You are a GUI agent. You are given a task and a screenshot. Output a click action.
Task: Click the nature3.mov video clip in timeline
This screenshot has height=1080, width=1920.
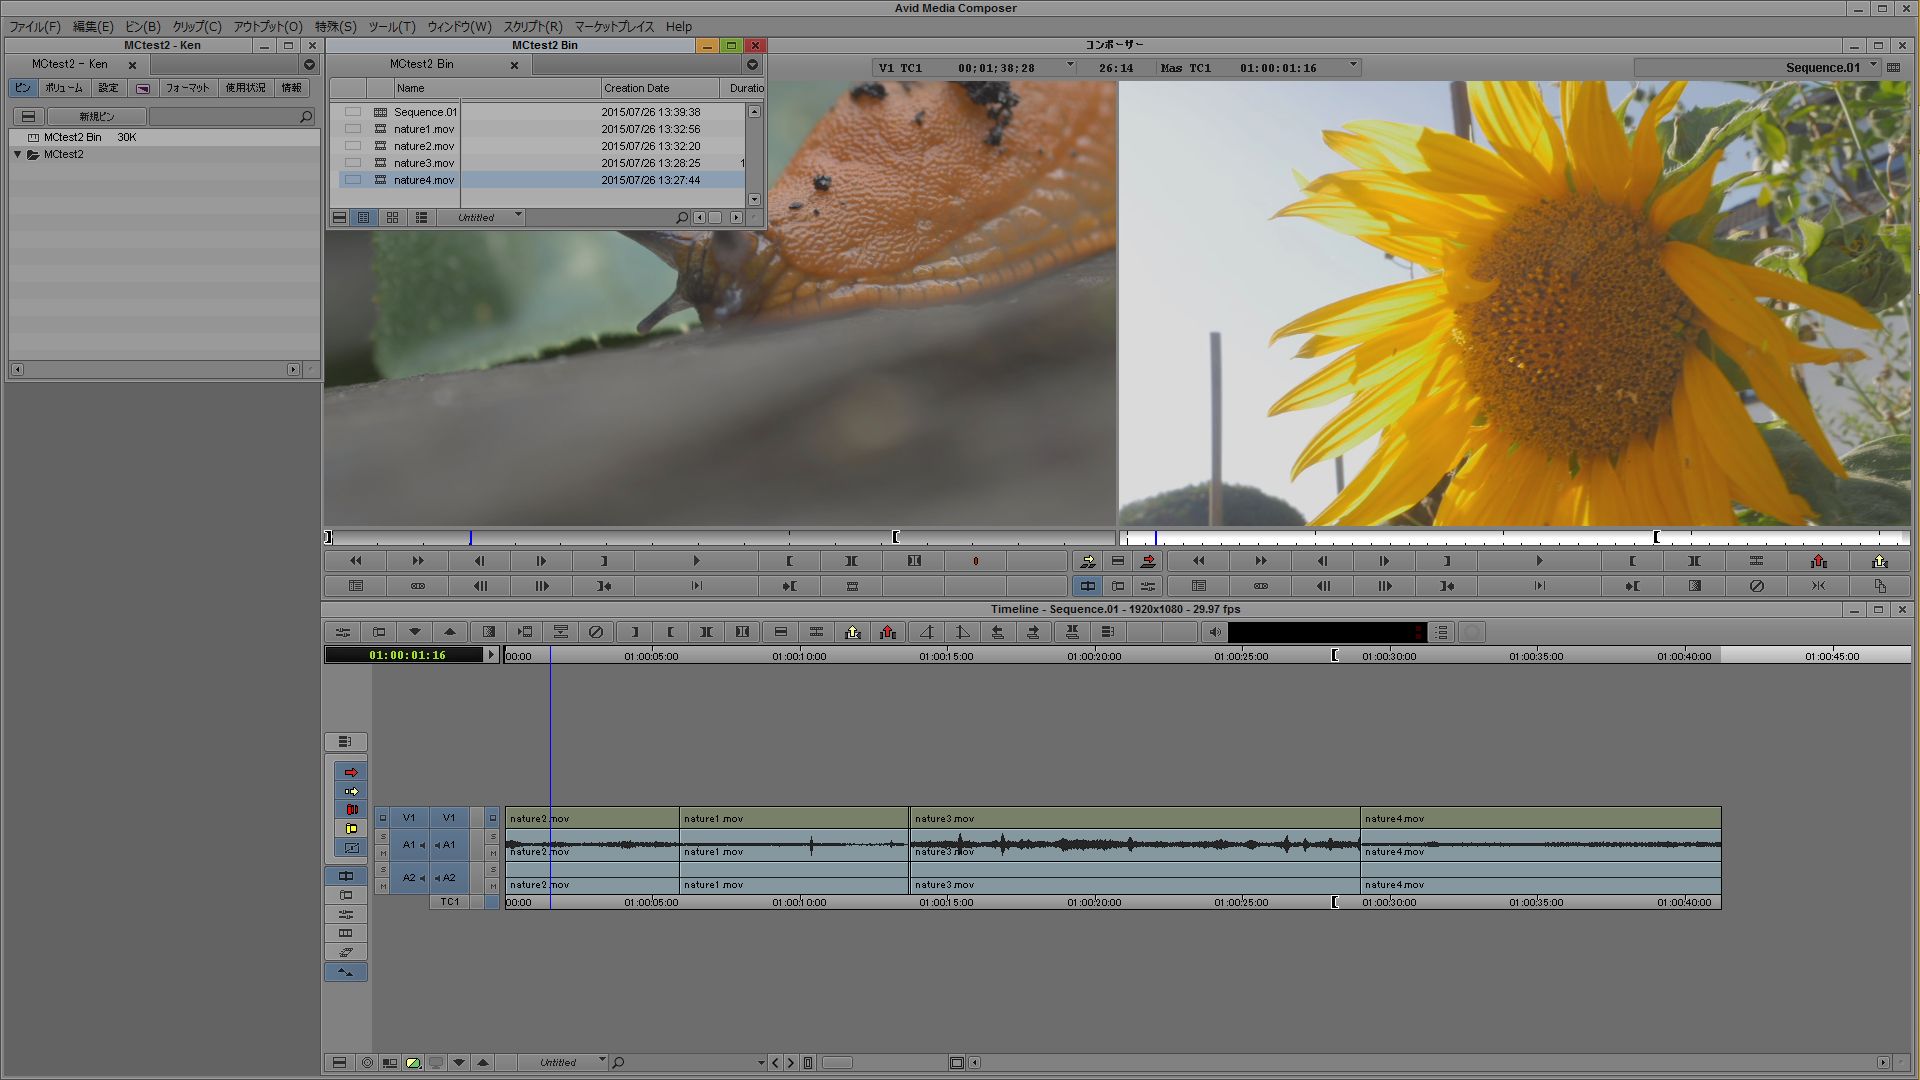pyautogui.click(x=1134, y=818)
